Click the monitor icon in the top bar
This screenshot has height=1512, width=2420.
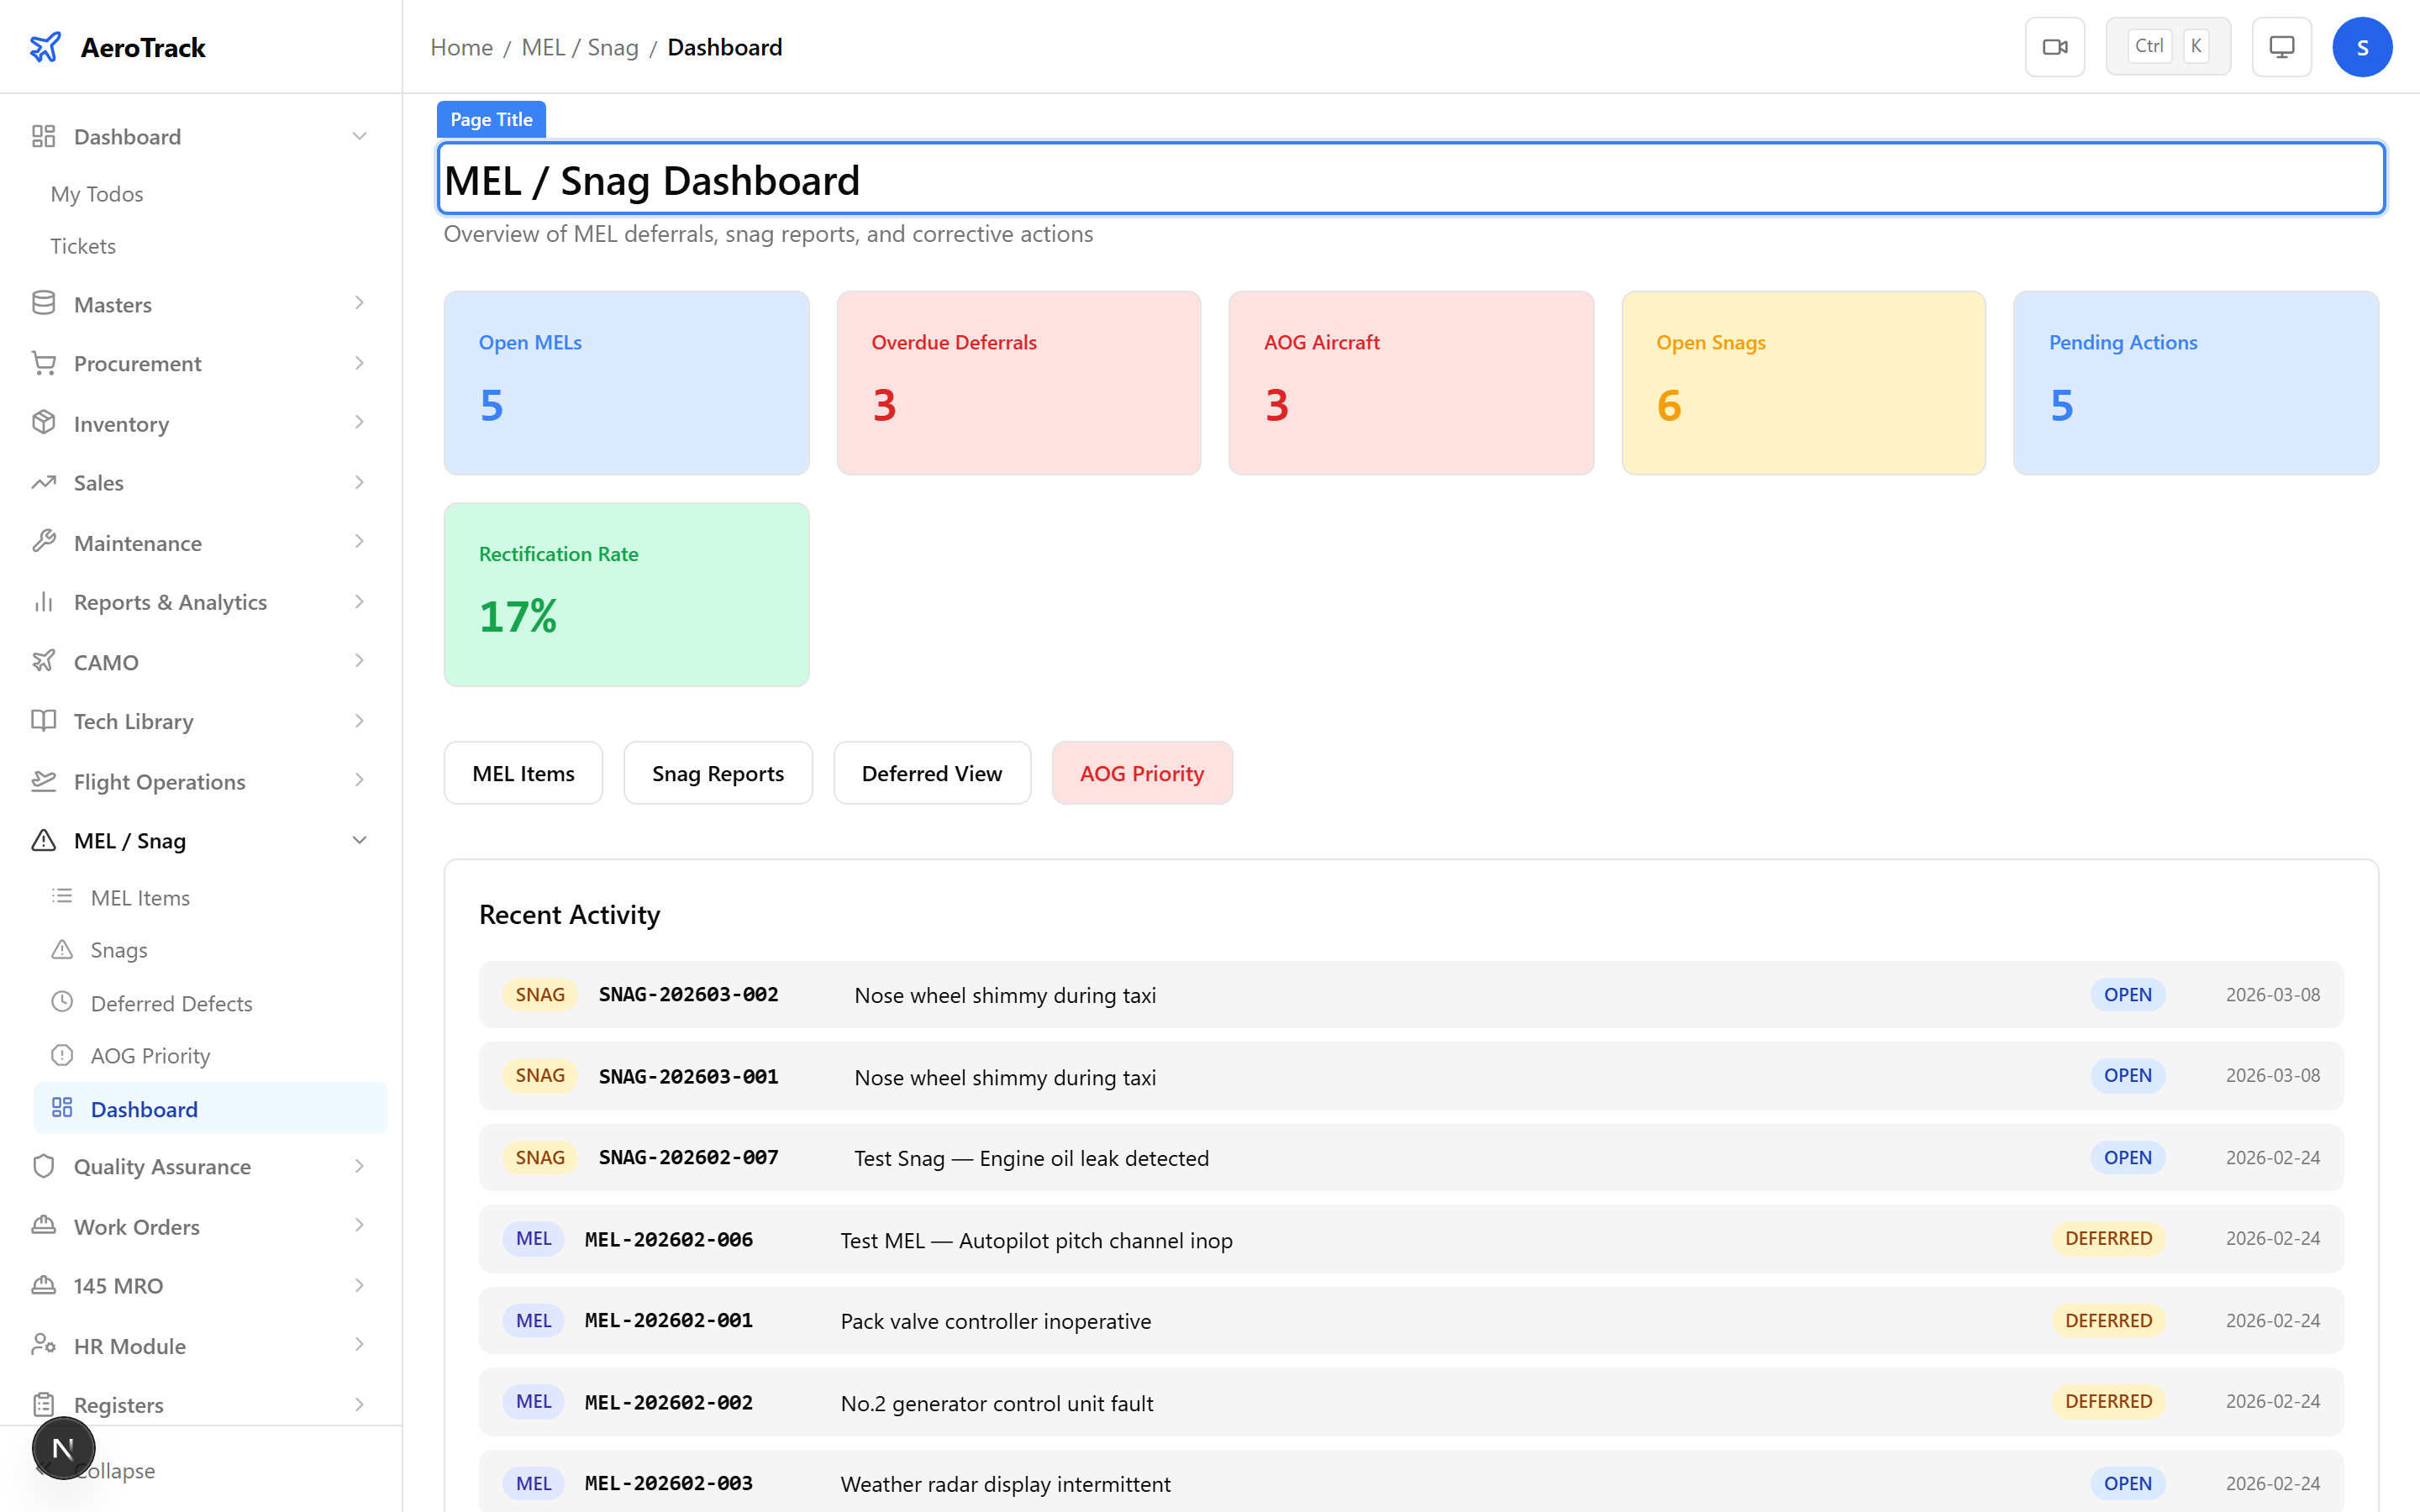click(2280, 46)
